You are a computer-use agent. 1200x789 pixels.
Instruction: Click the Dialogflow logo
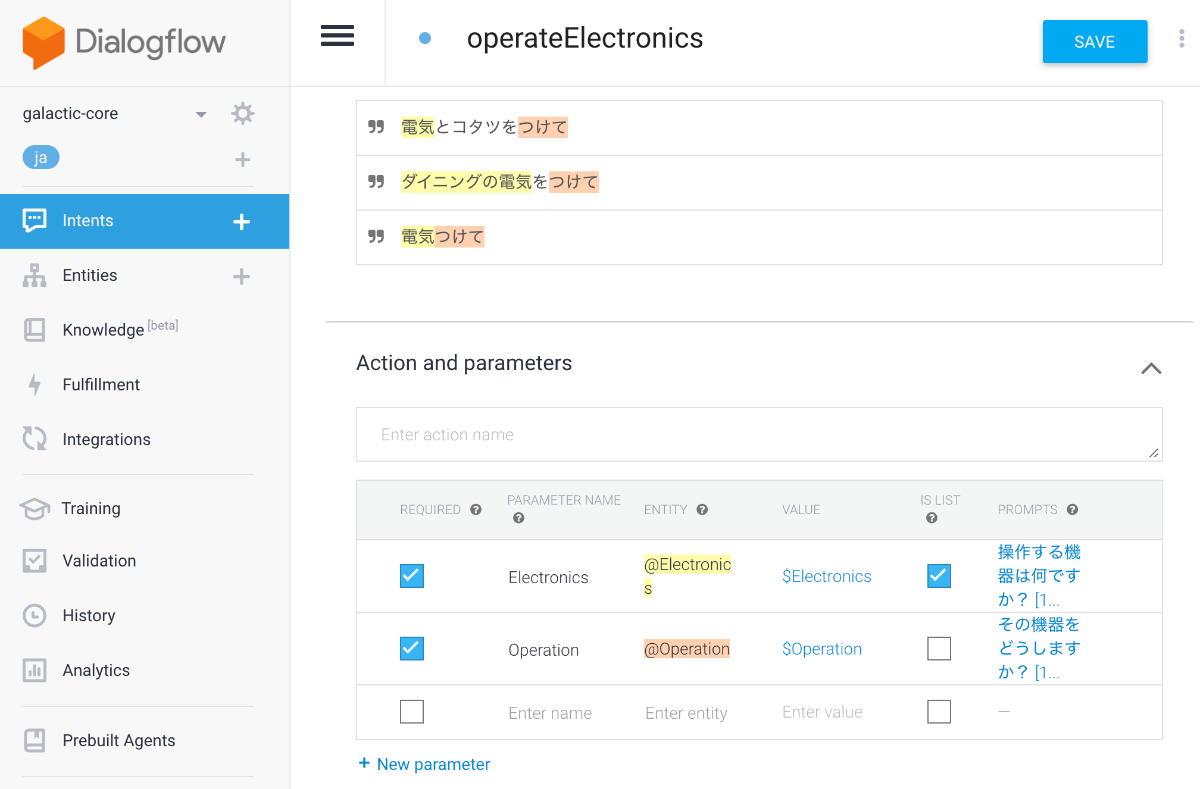point(124,43)
